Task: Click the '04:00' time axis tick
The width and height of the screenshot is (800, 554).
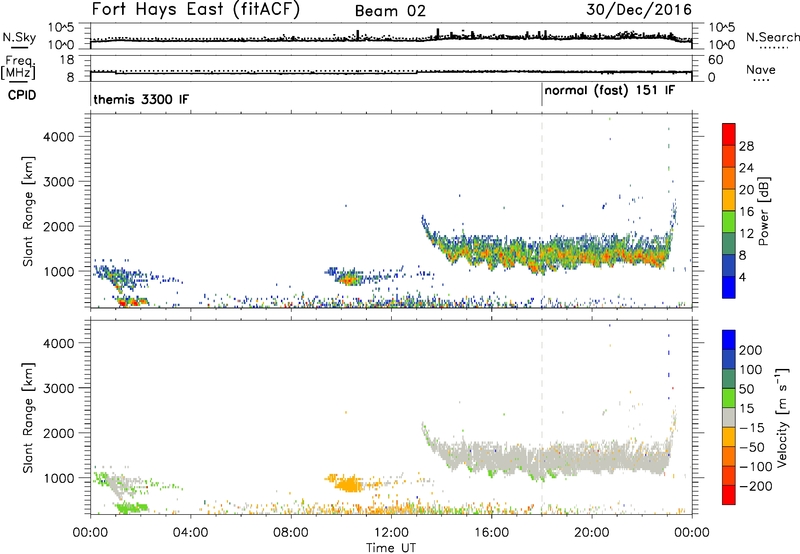Action: 190,533
